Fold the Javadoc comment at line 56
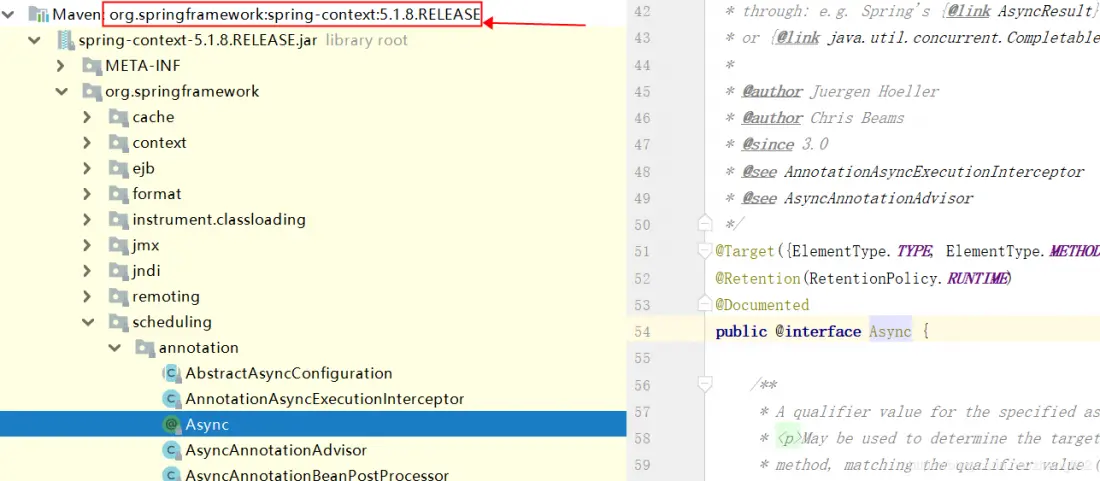 pyautogui.click(x=705, y=384)
